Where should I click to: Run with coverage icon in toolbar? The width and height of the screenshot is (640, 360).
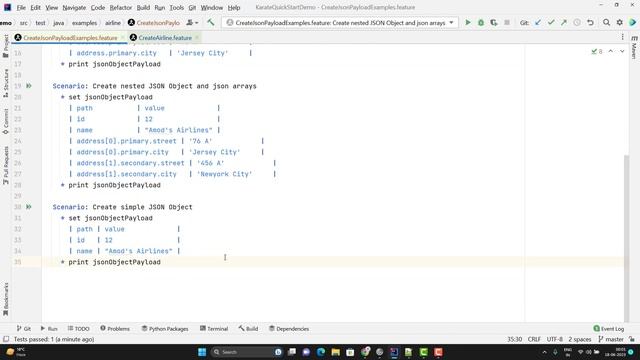[494, 23]
